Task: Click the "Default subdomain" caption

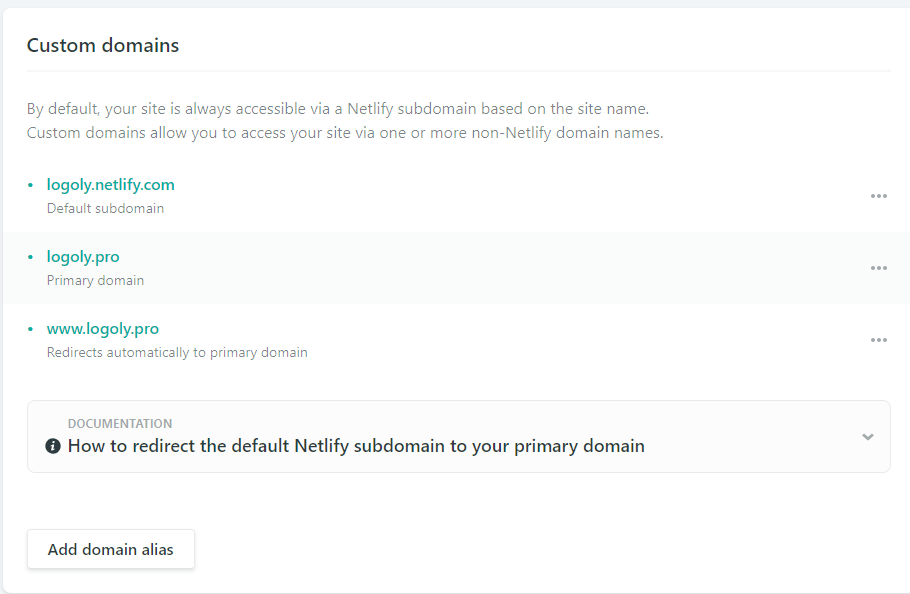Action: [x=105, y=209]
